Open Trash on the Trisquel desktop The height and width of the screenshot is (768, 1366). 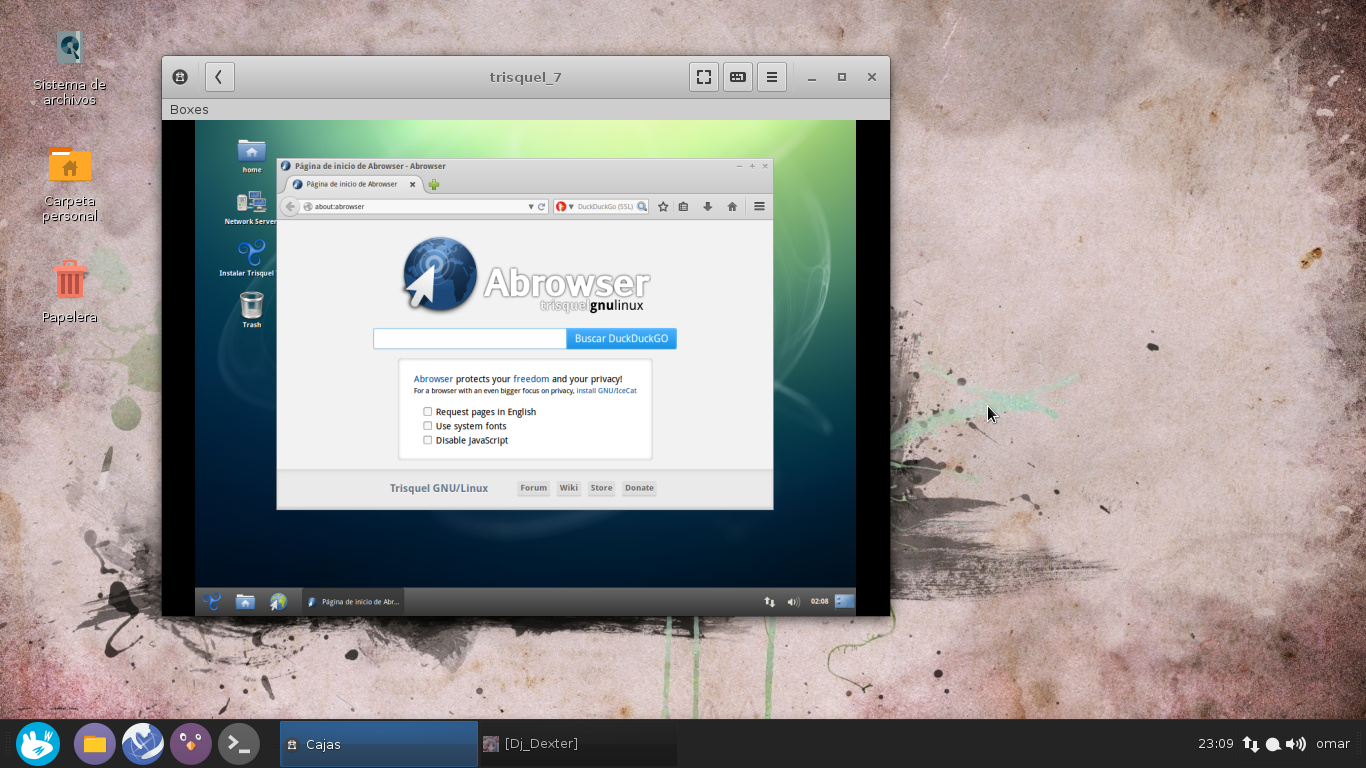point(252,308)
